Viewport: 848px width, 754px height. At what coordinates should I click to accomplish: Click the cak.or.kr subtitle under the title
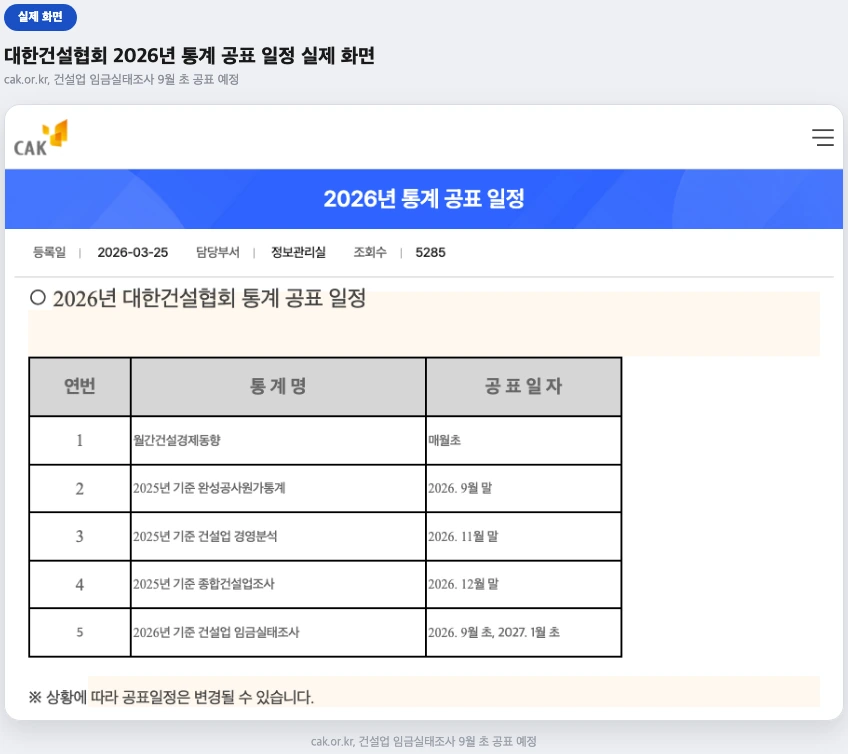click(121, 80)
